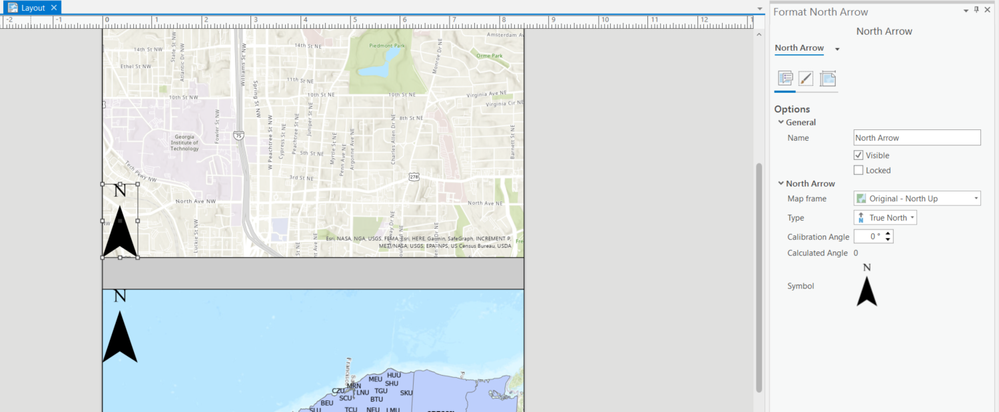Screen dimensions: 999x412
Task: Click the layout icon on Layout tab
Action: pyautogui.click(x=13, y=8)
